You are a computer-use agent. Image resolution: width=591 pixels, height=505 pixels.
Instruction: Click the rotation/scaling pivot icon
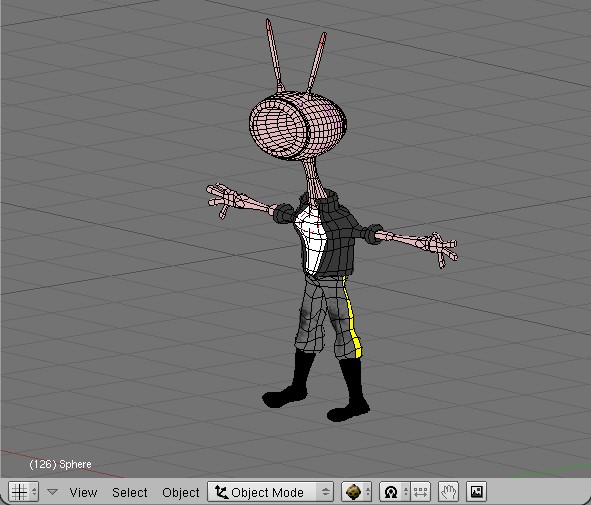pos(390,492)
